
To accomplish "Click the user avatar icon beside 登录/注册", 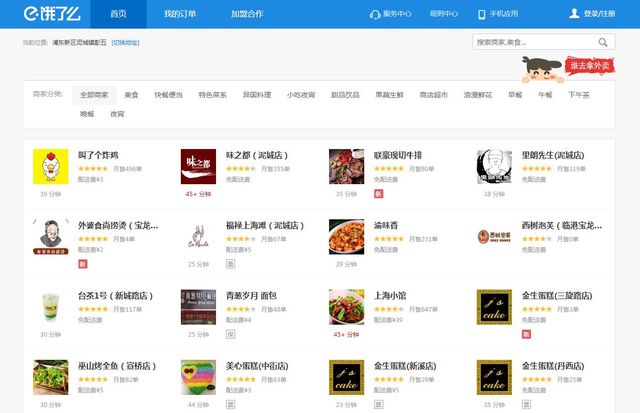I will [x=574, y=13].
